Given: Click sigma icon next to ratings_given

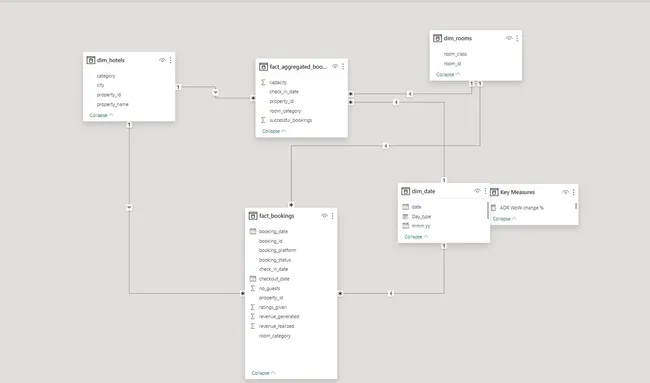Looking at the screenshot, I should pos(253,307).
